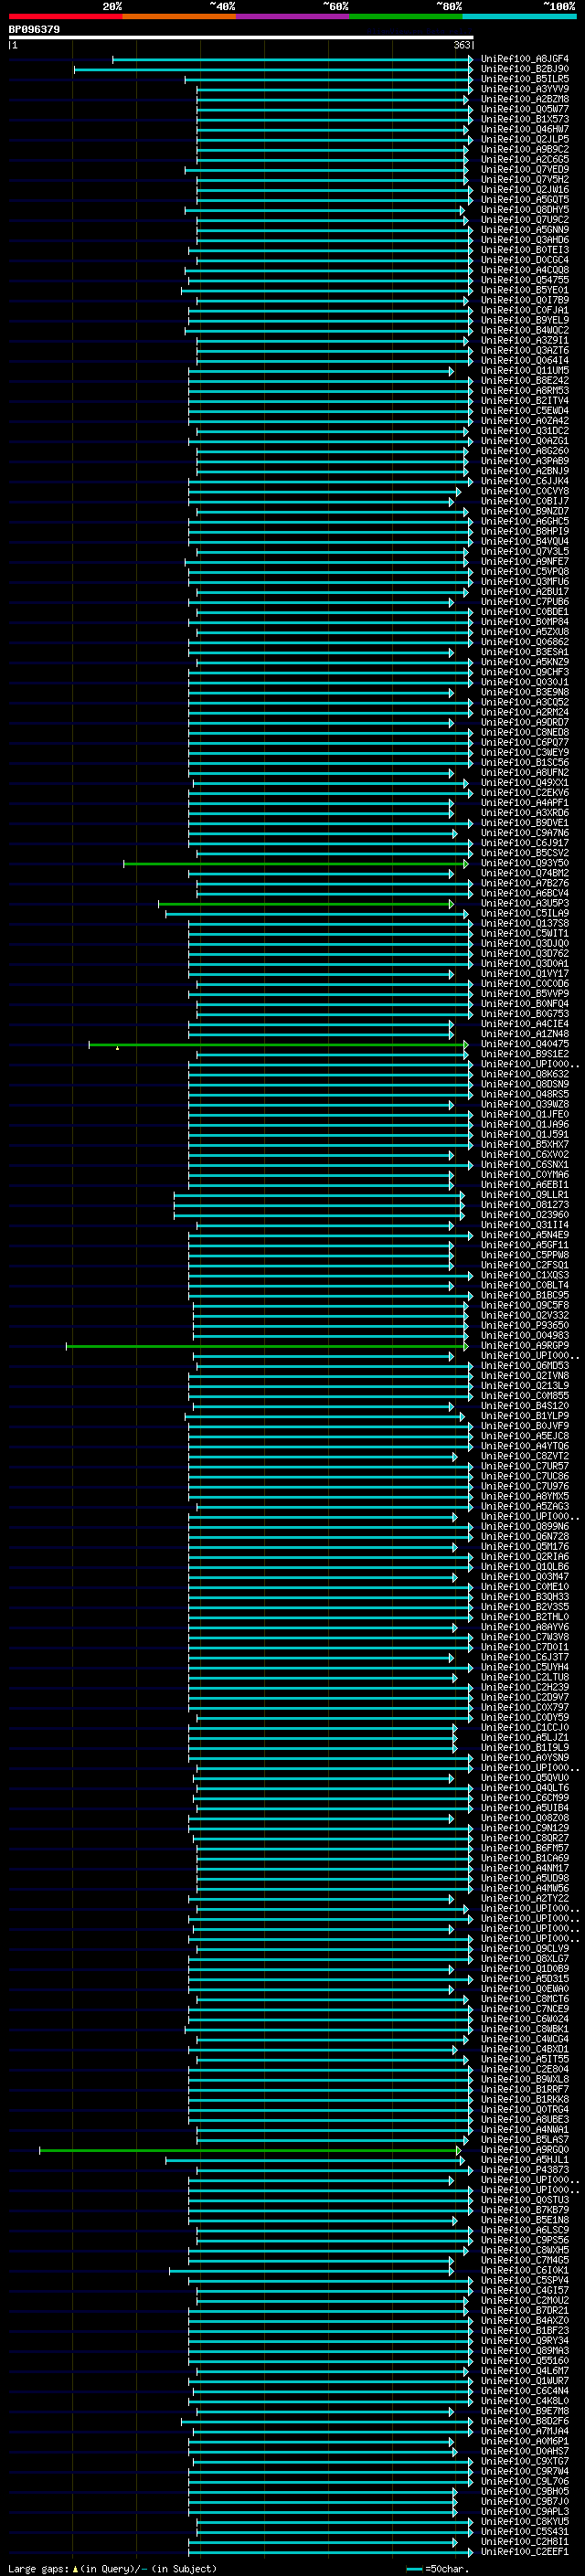Open hit UniRef100_Q4L6M7
The height and width of the screenshot is (2576, 585).
525,2371
